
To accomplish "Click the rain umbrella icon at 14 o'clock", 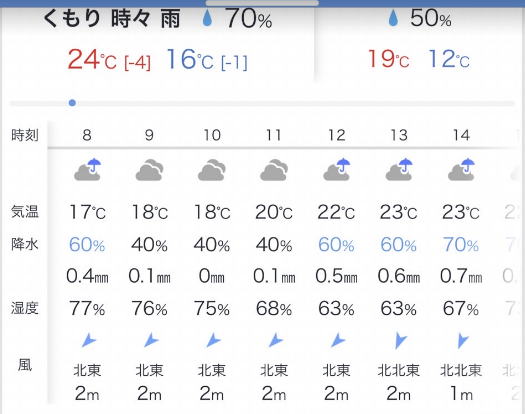I will click(x=461, y=169).
